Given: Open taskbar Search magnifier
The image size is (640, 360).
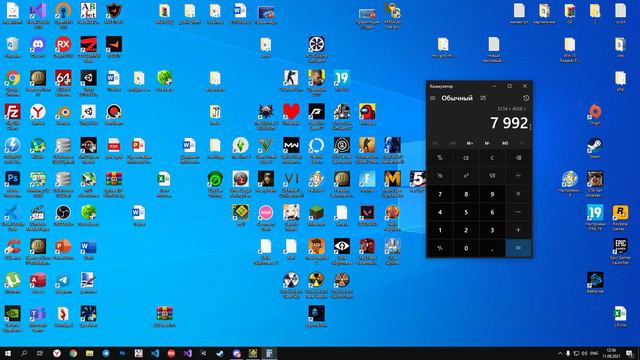Looking at the screenshot, I should 24,353.
